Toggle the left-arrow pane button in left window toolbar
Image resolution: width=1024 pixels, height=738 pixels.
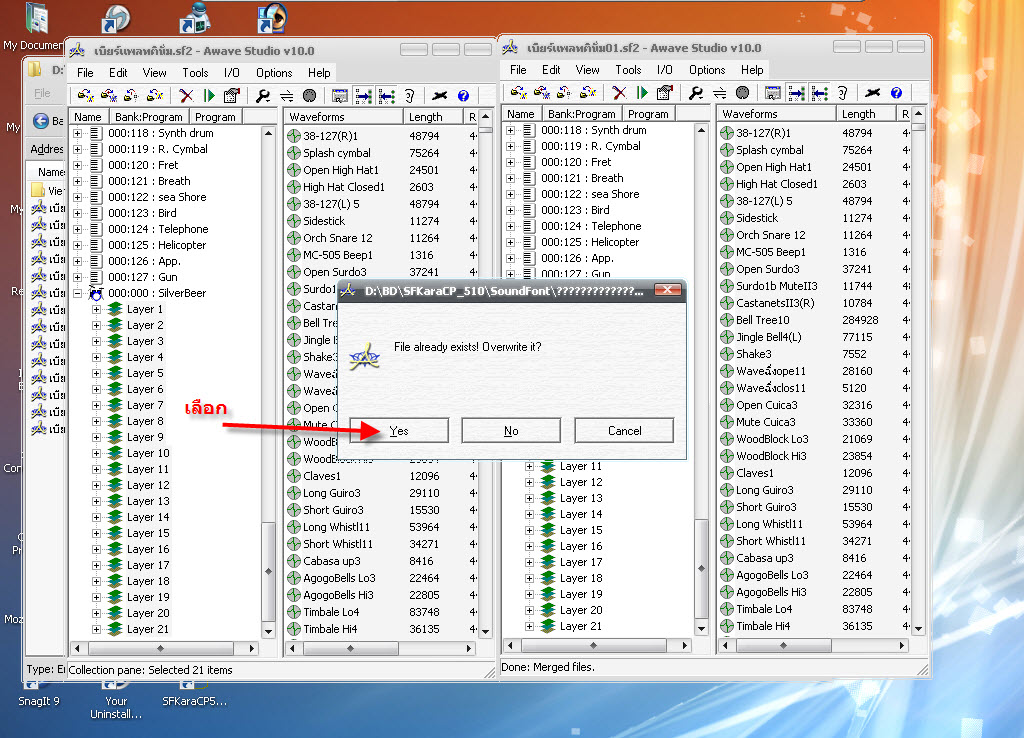tap(387, 96)
